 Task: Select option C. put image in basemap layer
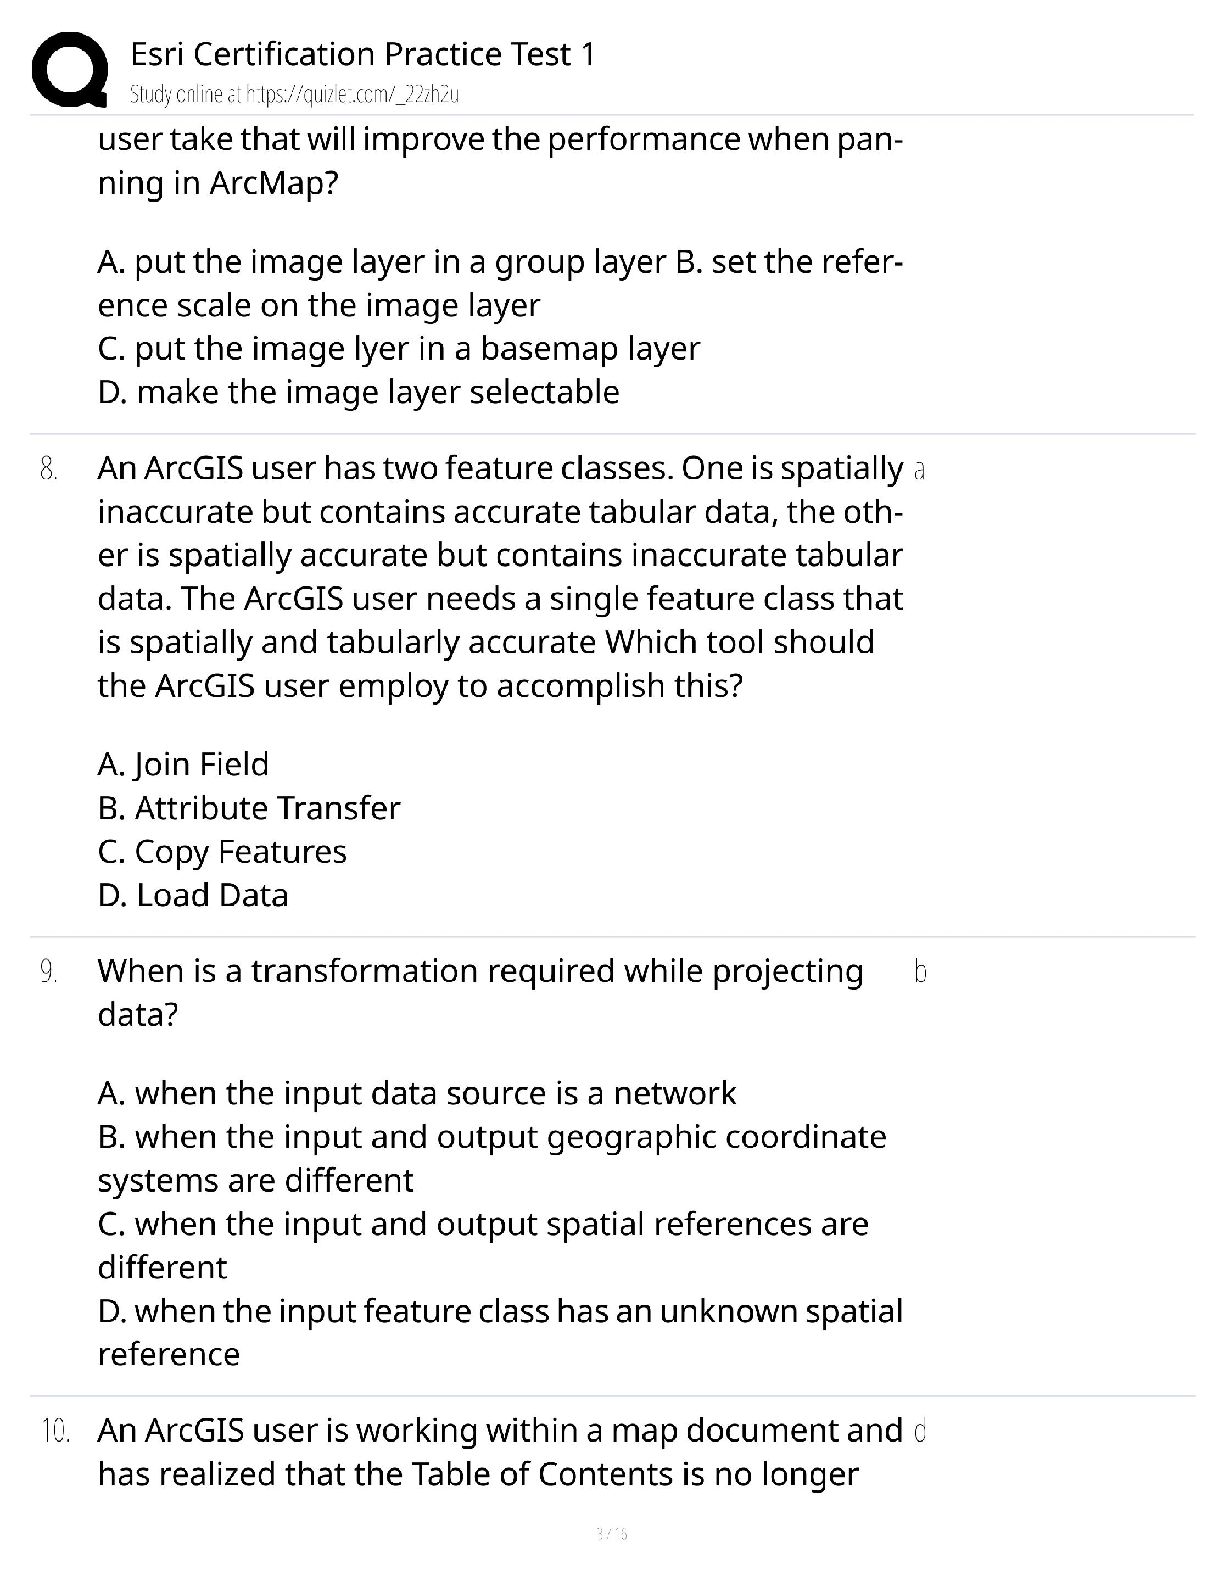point(399,348)
